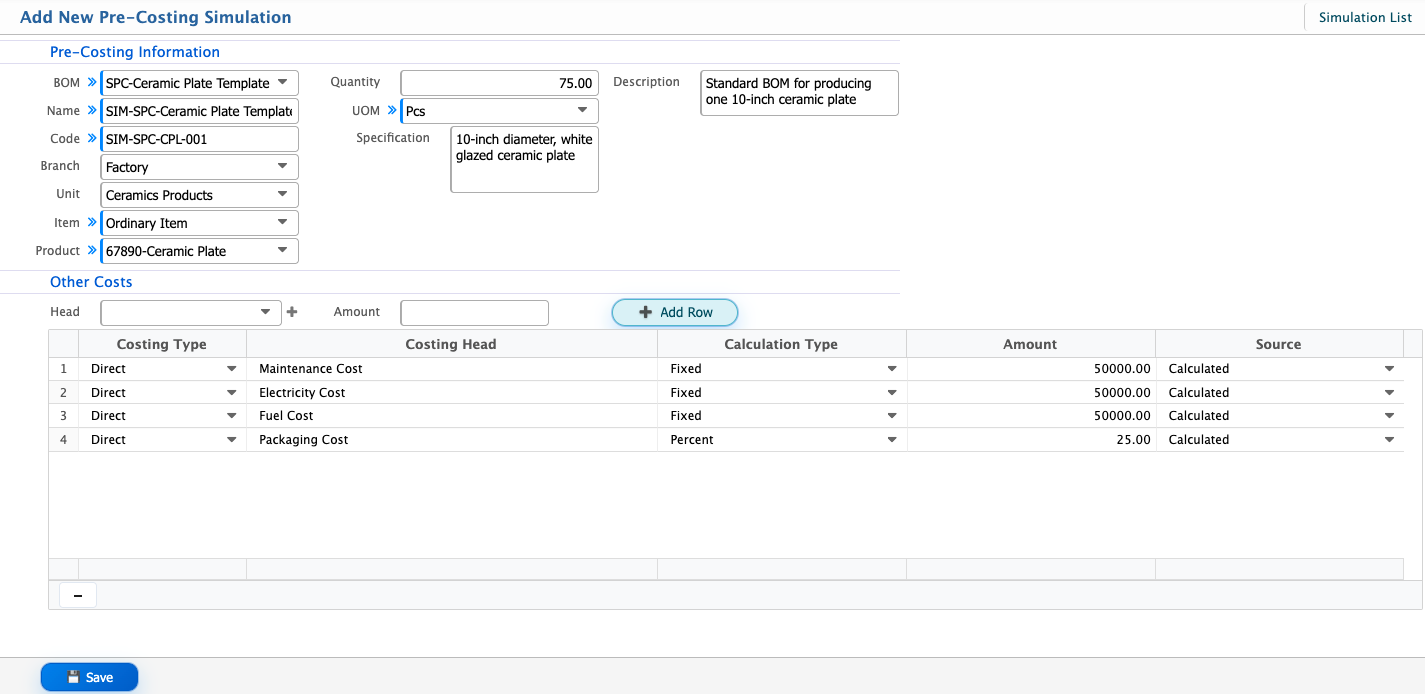1425x694 pixels.
Task: Click the double-arrow icon next to UOM
Action: point(392,111)
